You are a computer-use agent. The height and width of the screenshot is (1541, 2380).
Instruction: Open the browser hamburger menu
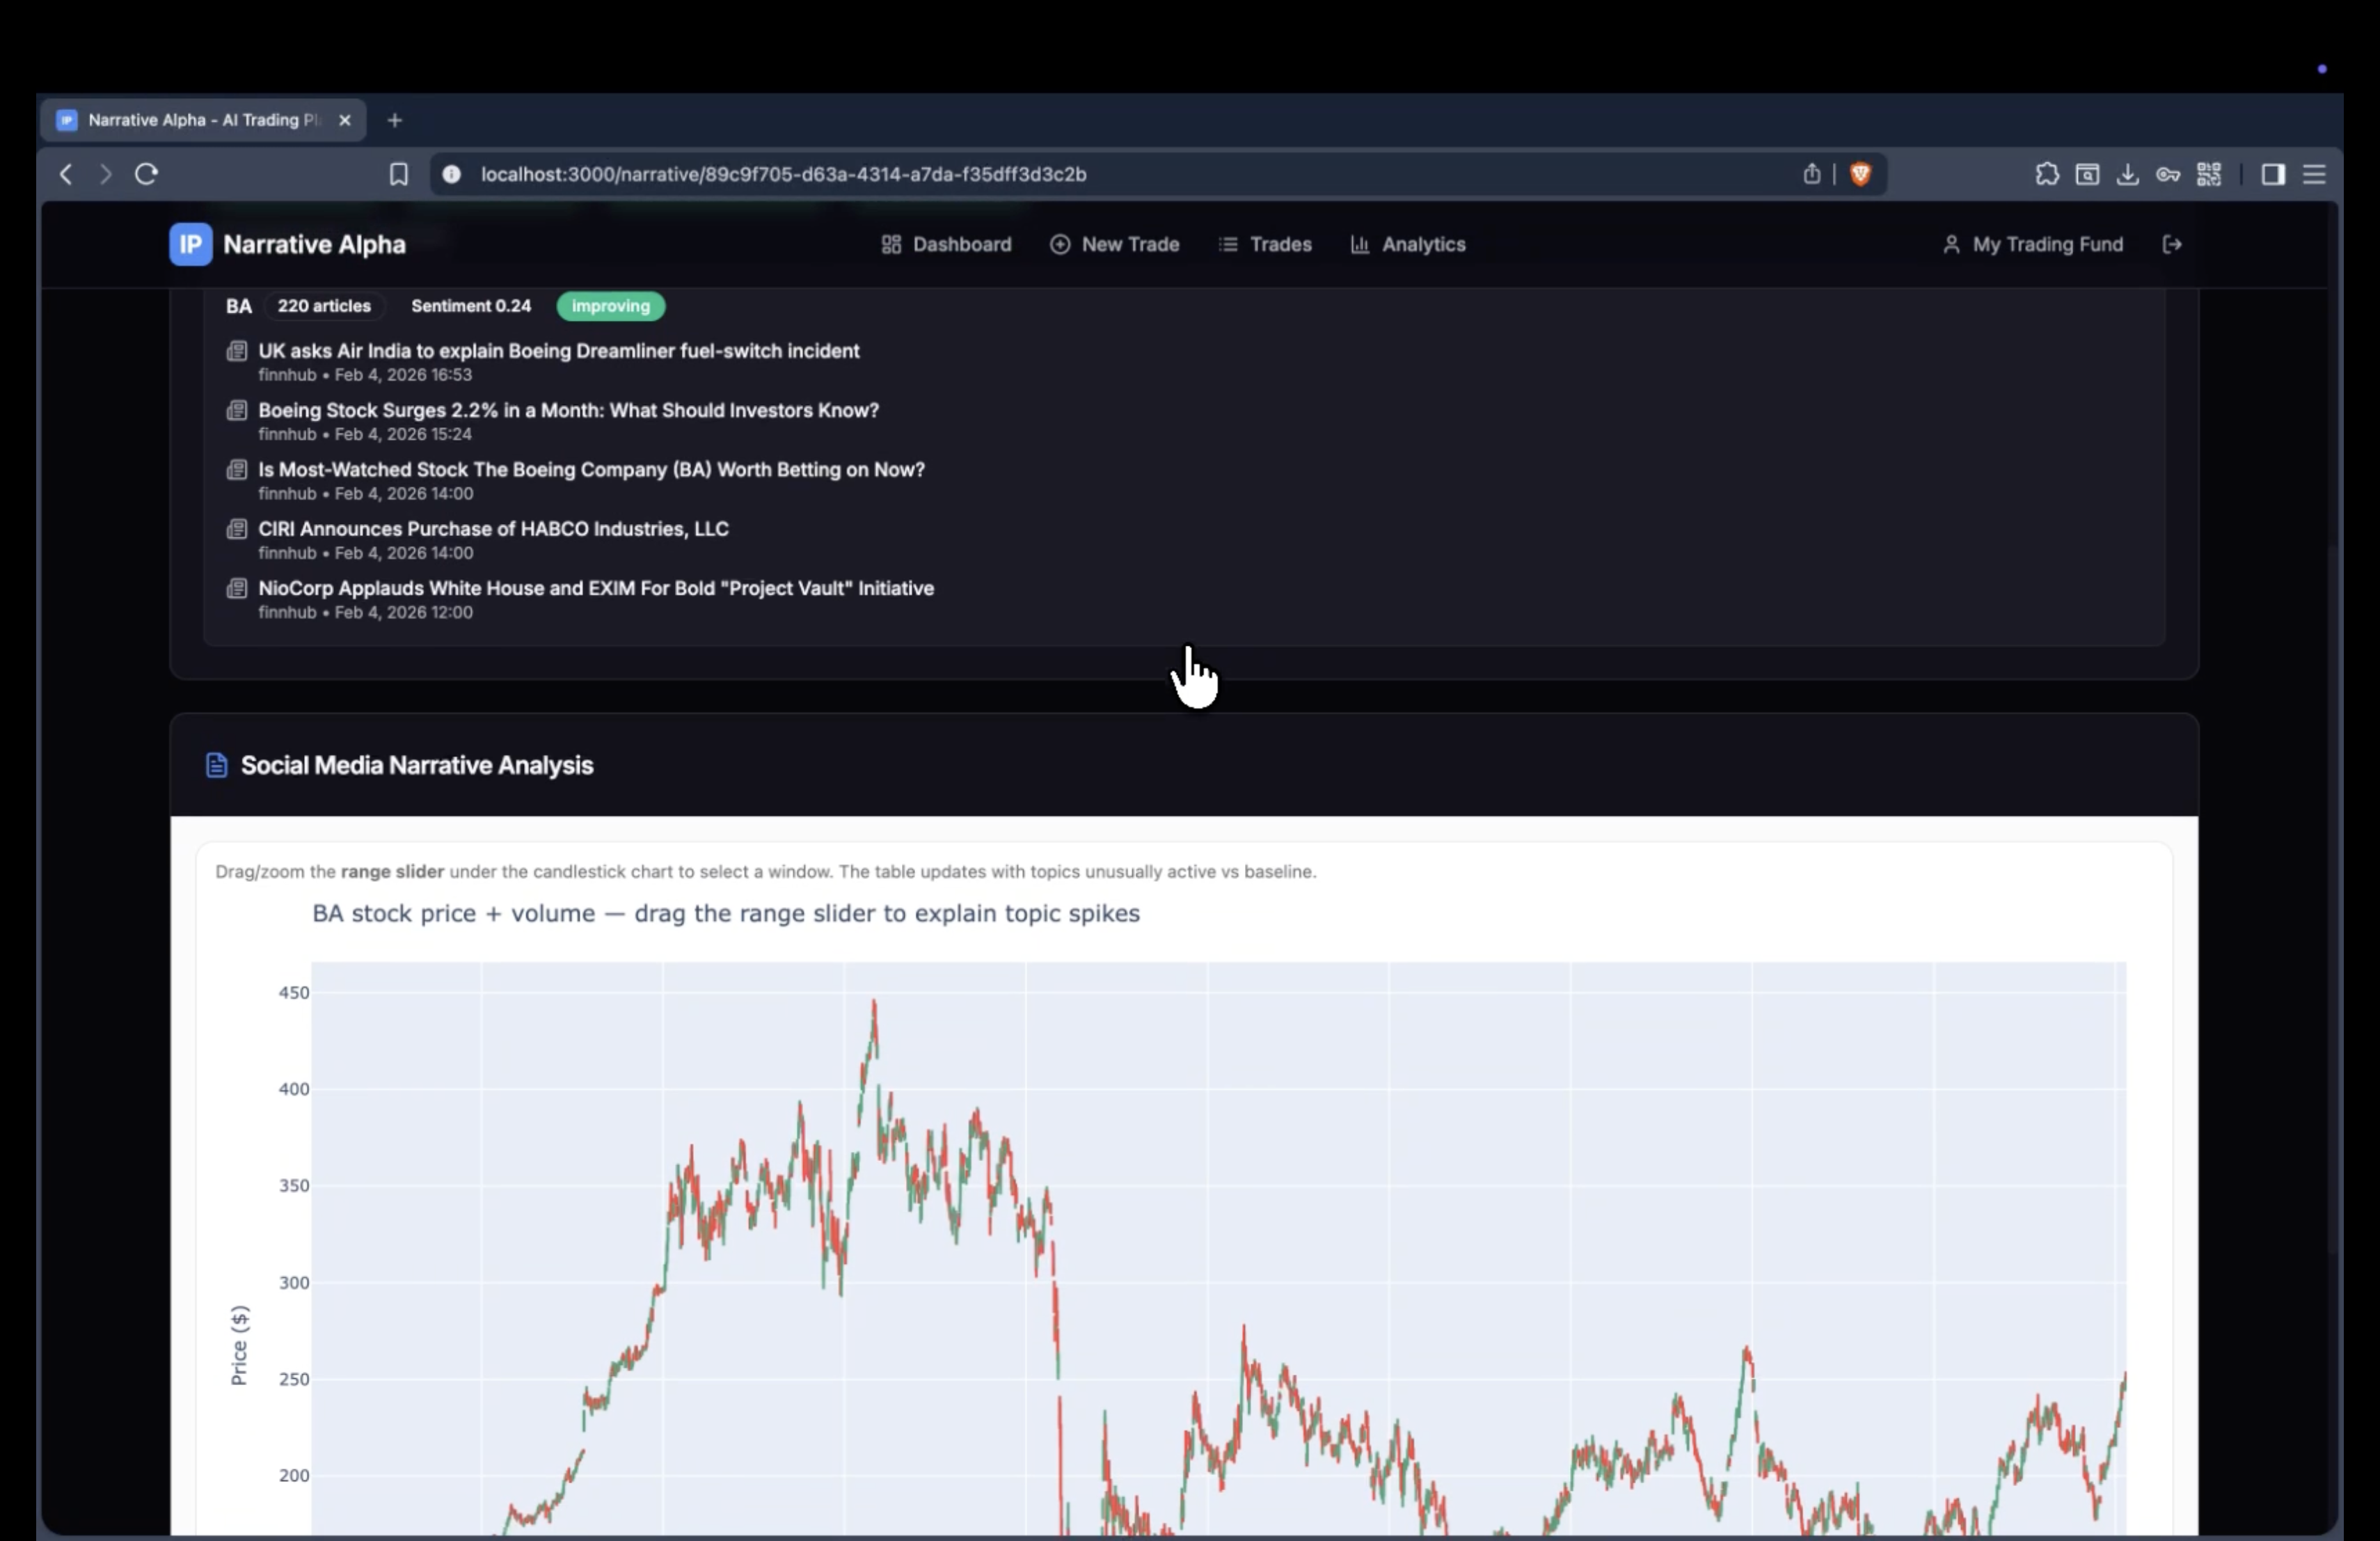(2314, 174)
